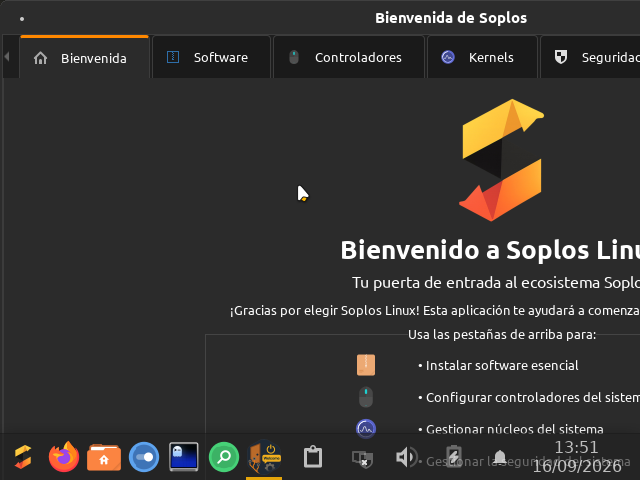Image resolution: width=640 pixels, height=480 pixels.
Task: Select the Soplos Welcome taskbar icon
Action: click(264, 457)
